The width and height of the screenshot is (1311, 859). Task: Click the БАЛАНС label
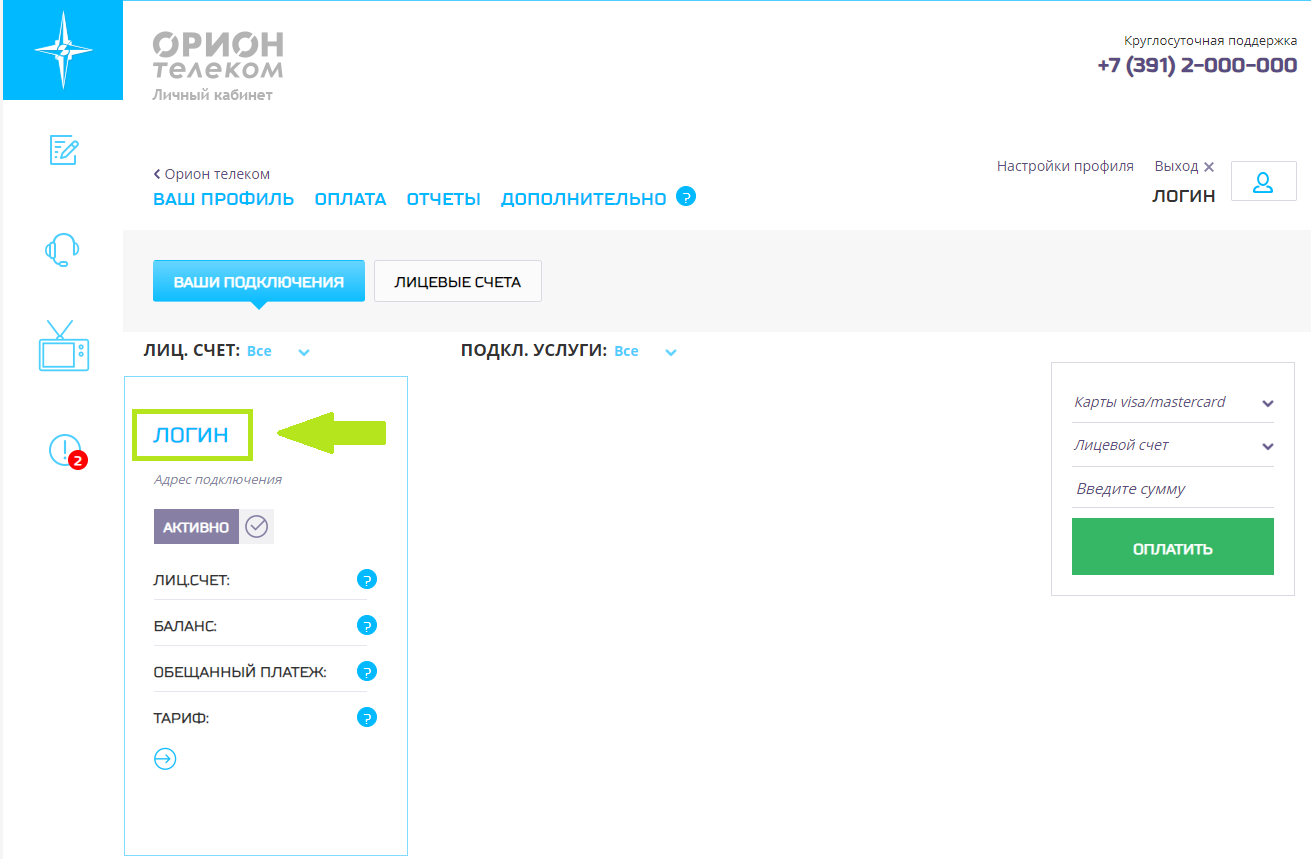(x=185, y=626)
